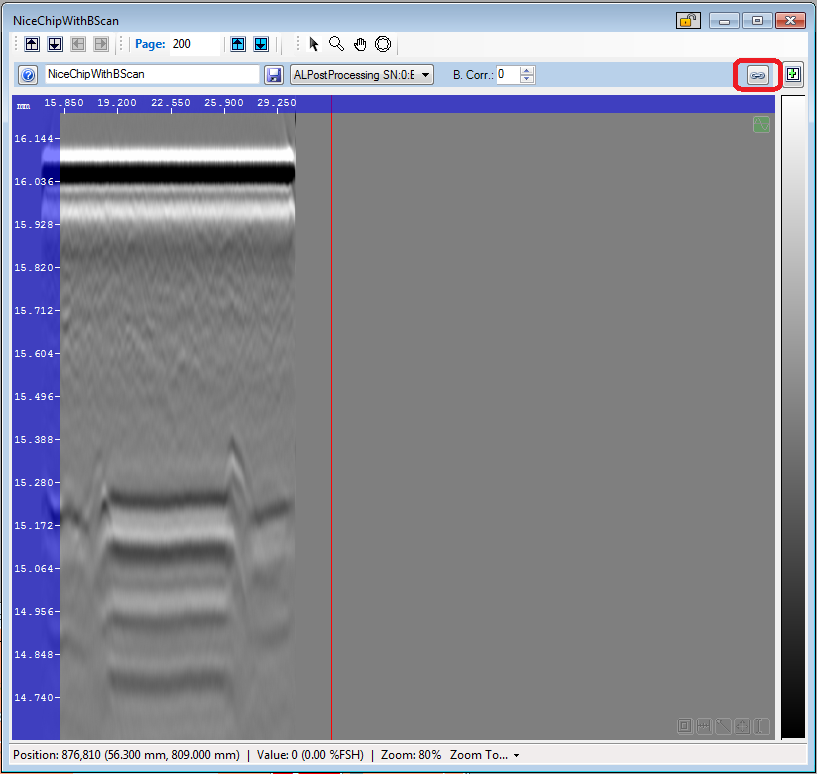Click the blue help question mark icon
This screenshot has width=817, height=774.
29,75
